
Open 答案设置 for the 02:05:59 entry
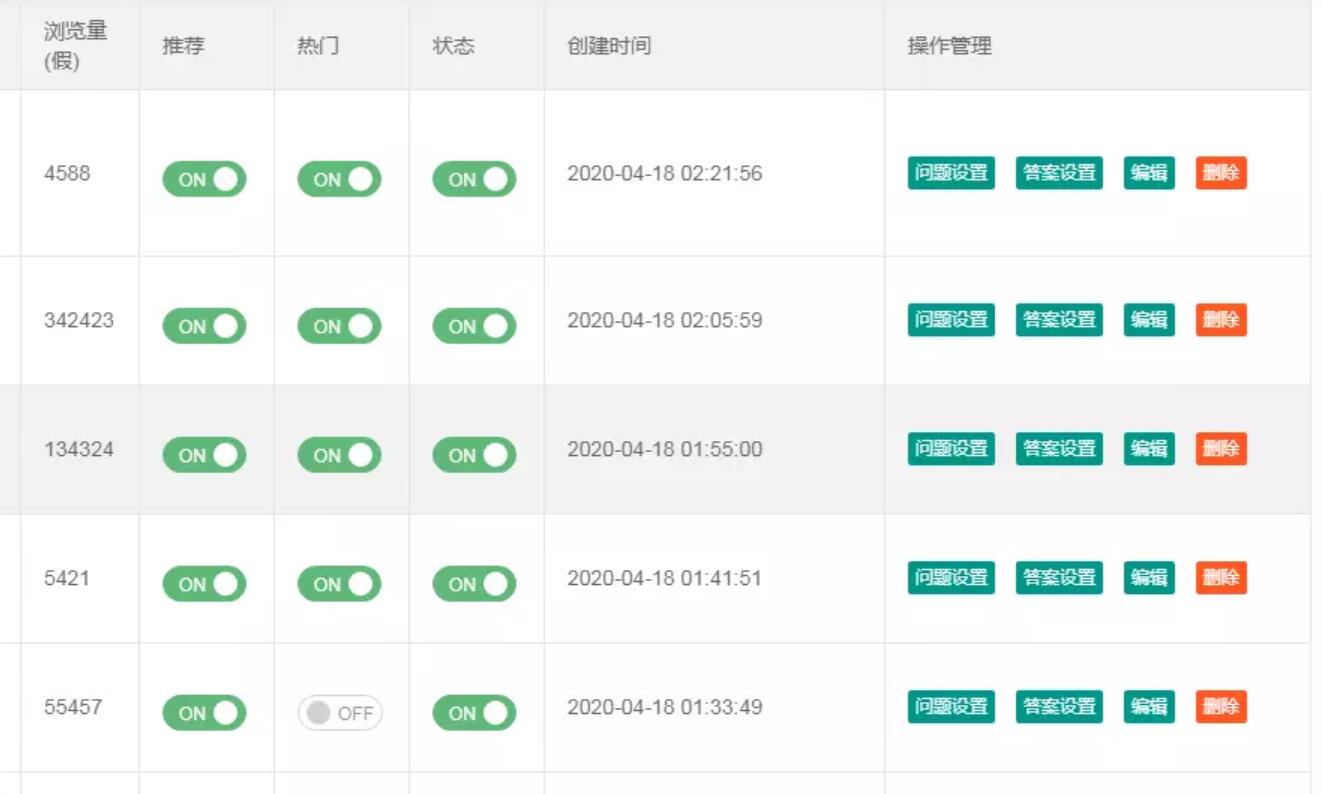pos(1059,320)
